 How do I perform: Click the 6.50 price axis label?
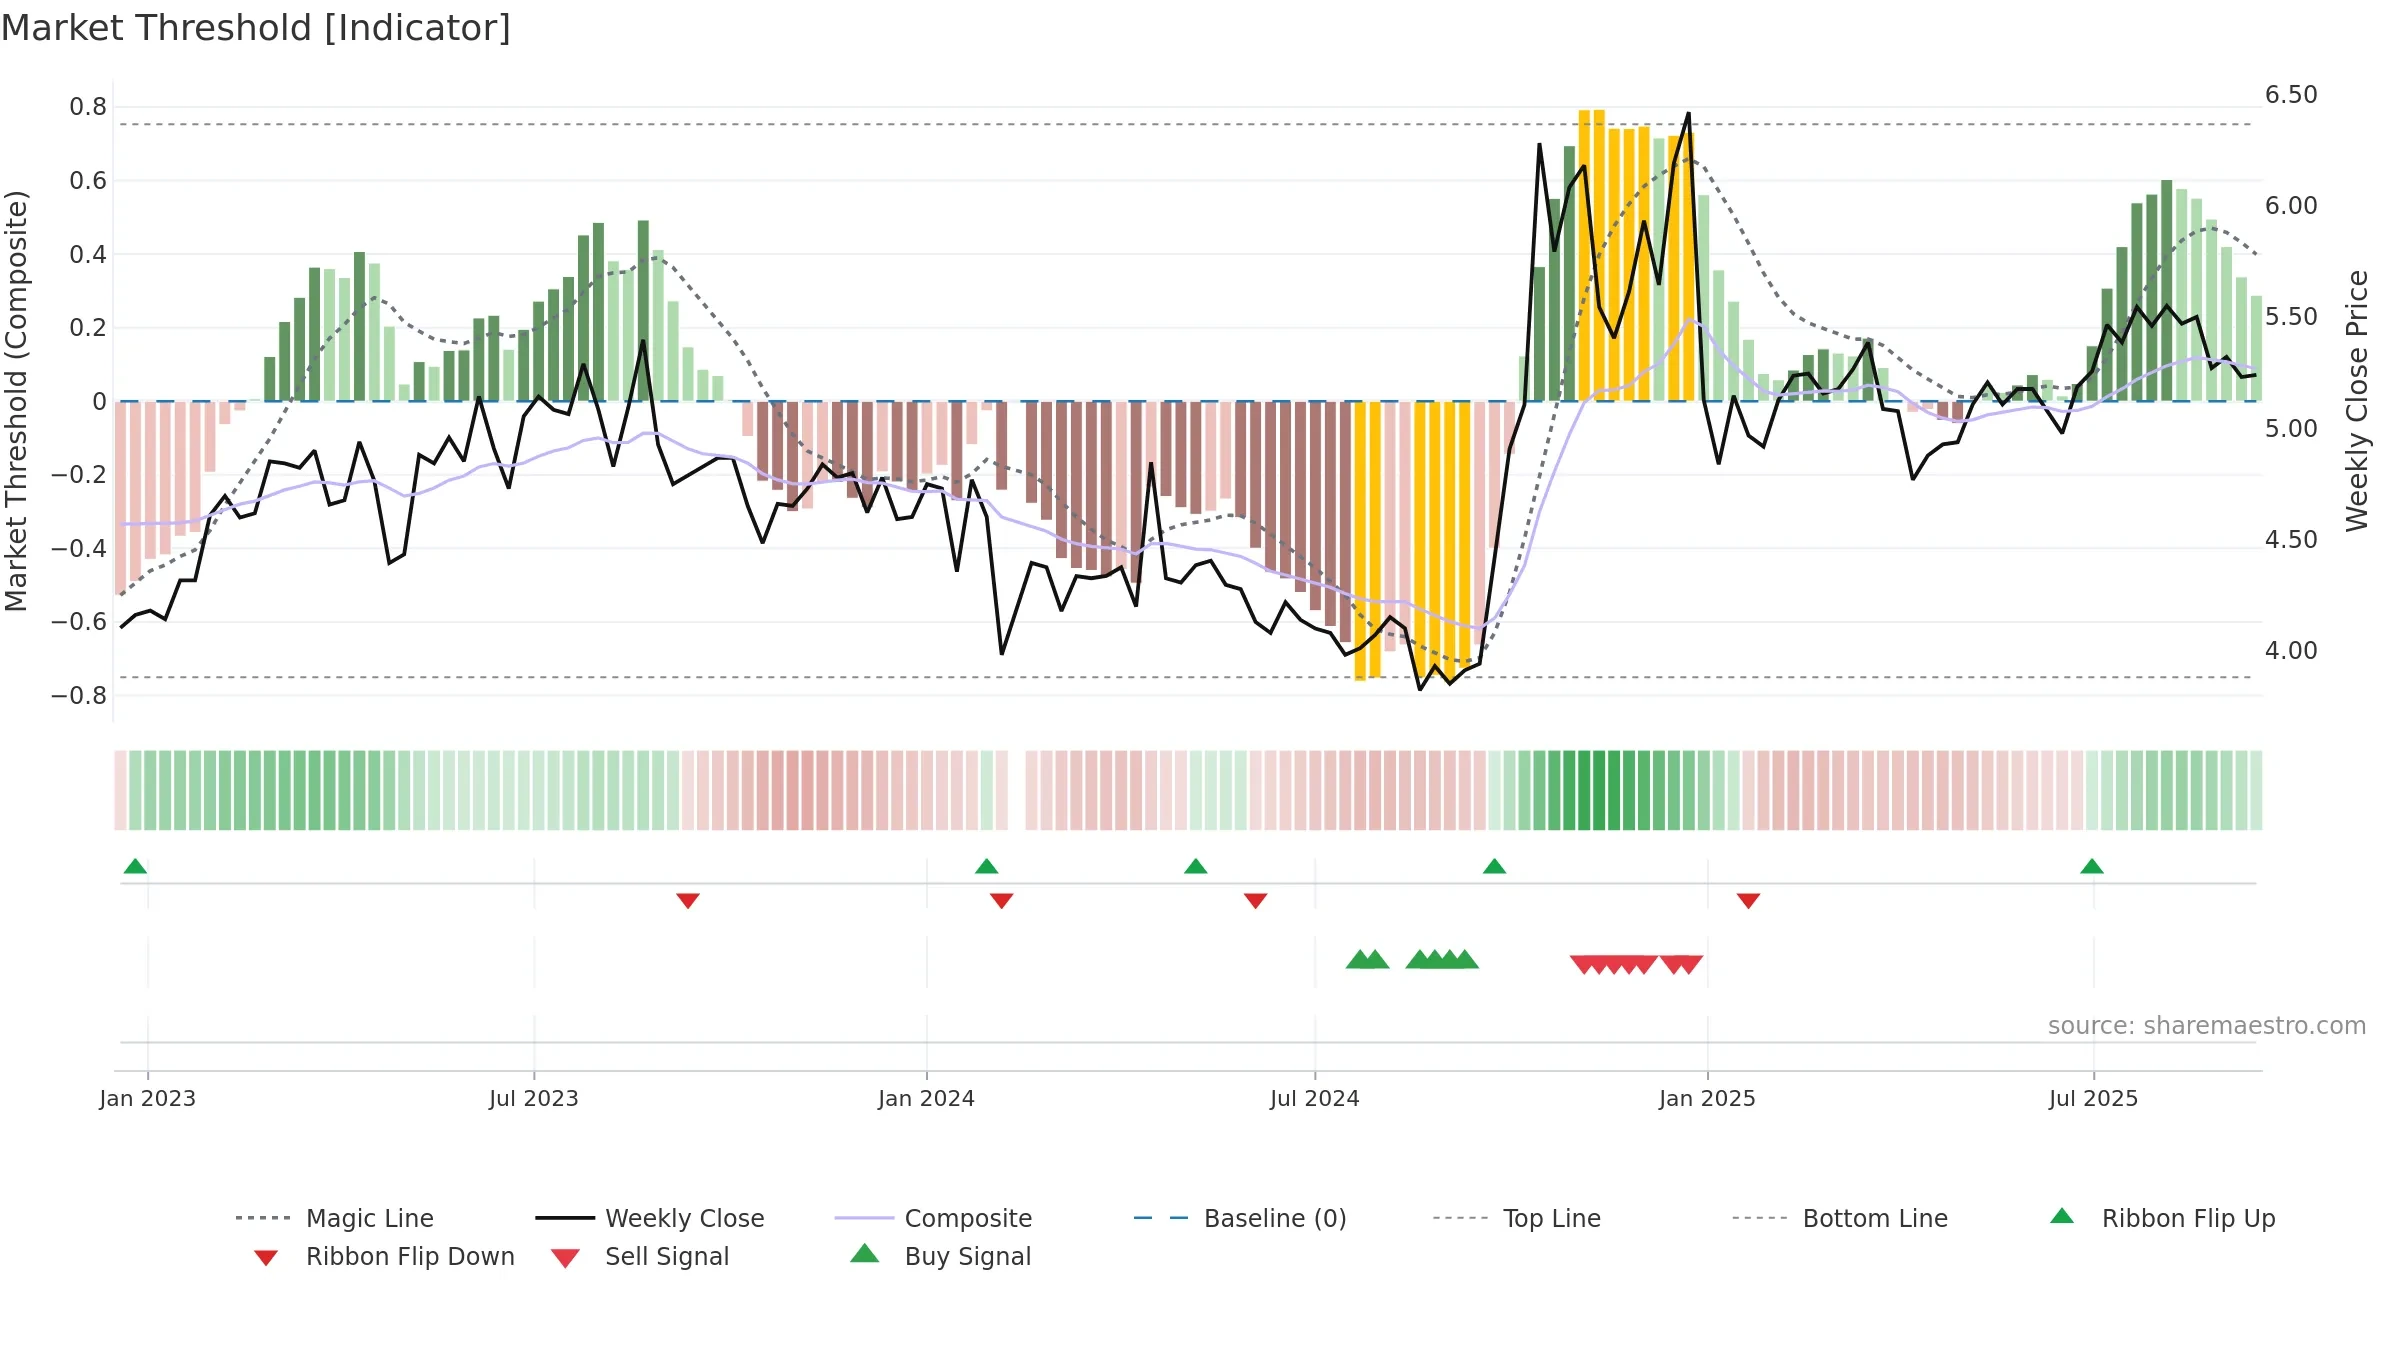tap(2291, 95)
